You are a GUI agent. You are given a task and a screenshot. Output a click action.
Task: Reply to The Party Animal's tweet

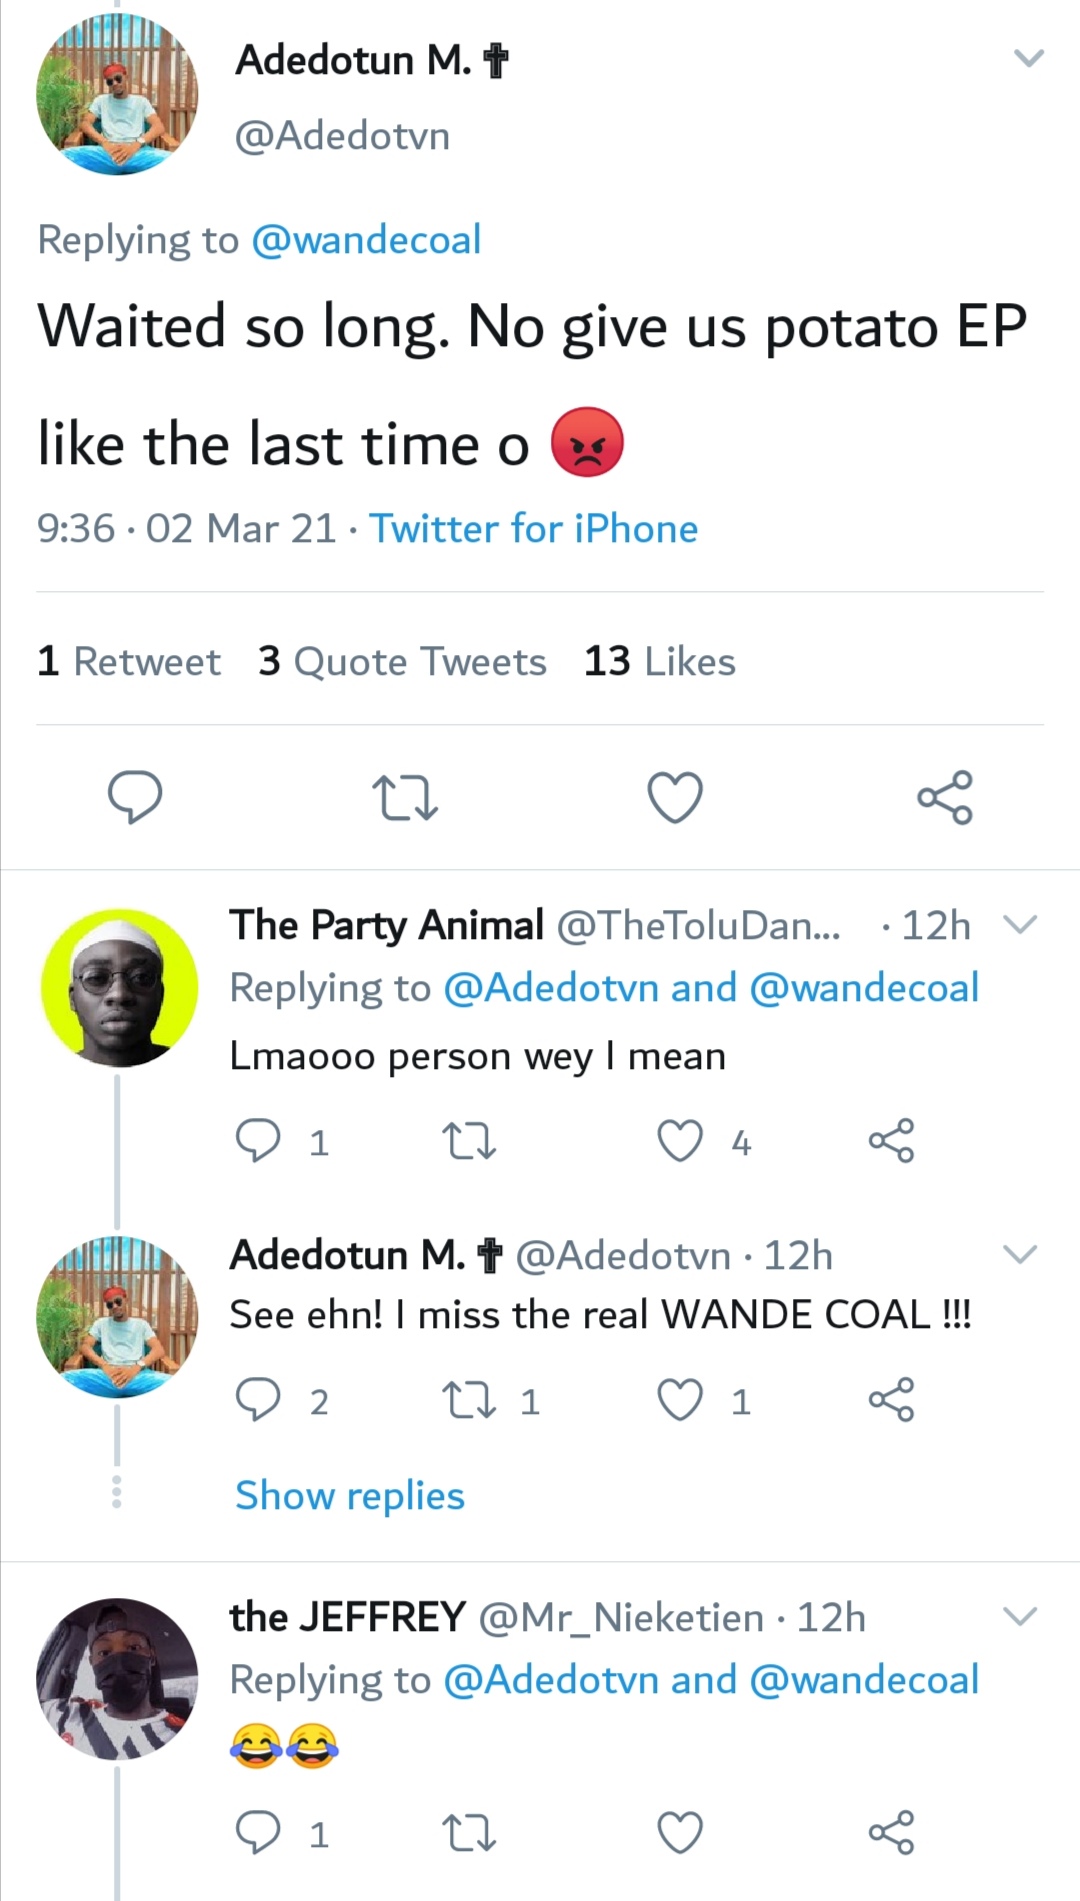point(257,1141)
